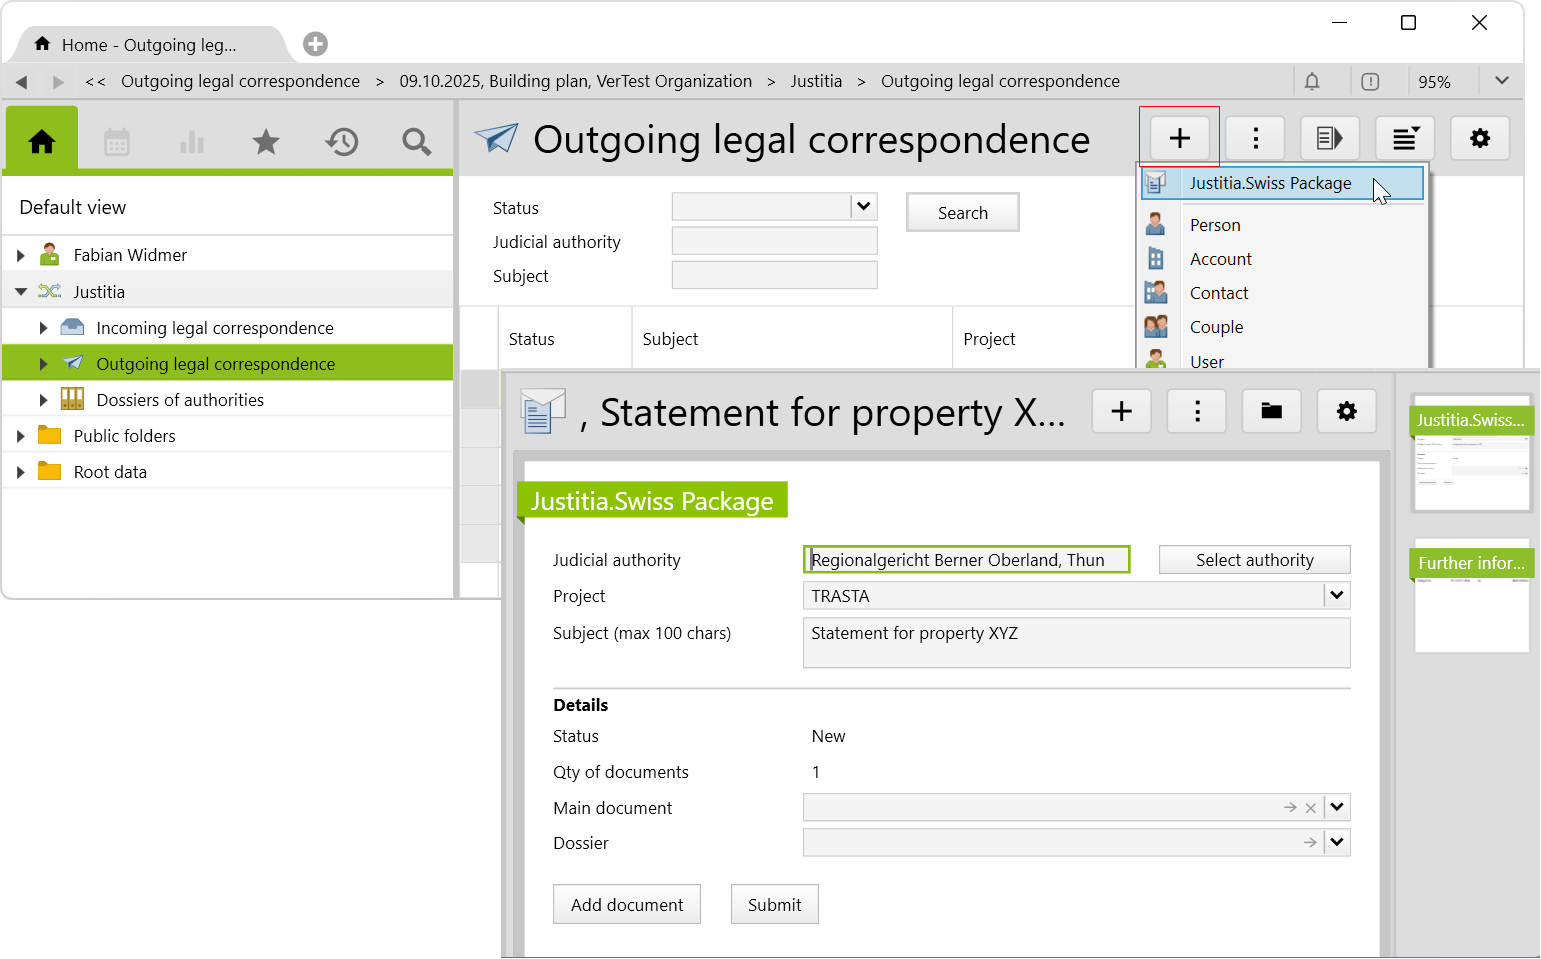Expand the Public folders tree node

pyautogui.click(x=21, y=436)
